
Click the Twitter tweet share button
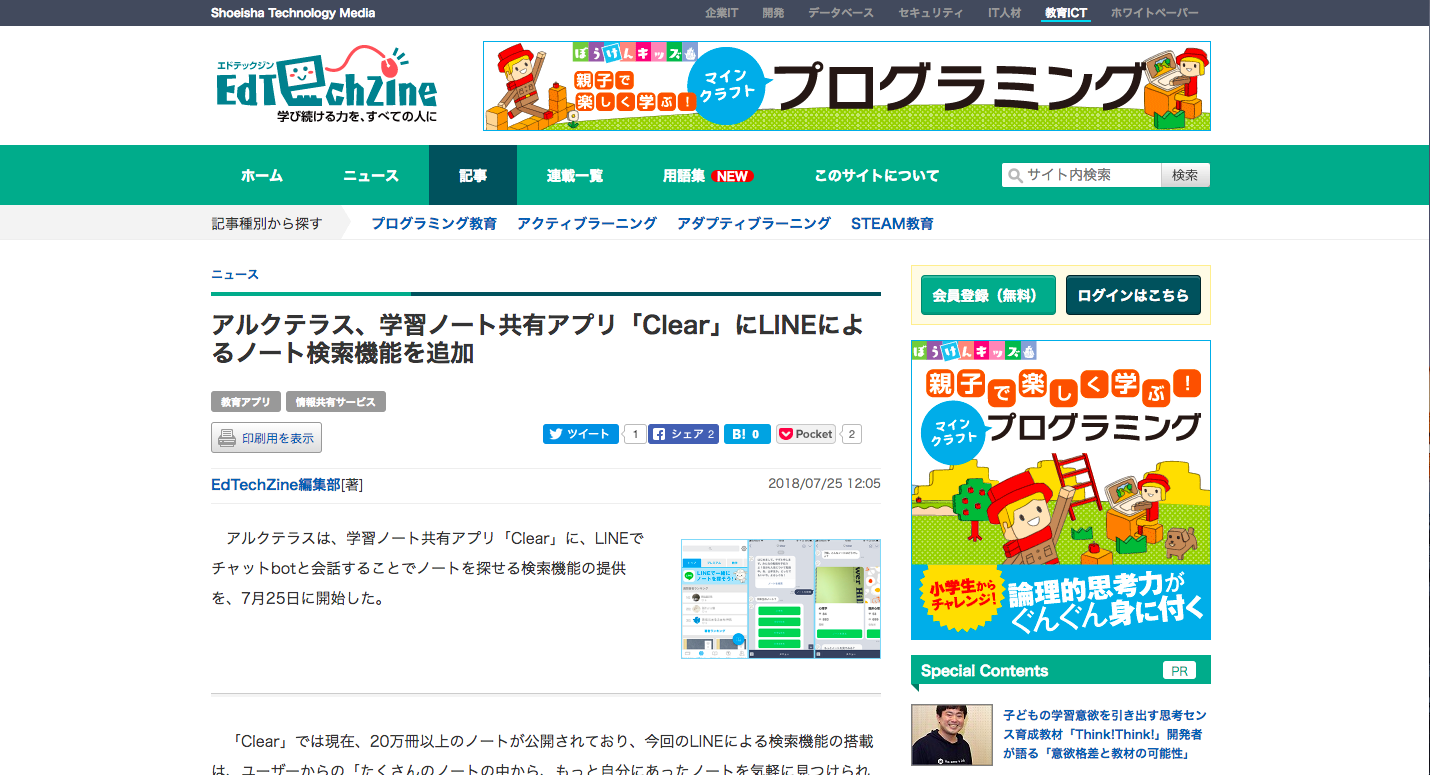coord(580,434)
